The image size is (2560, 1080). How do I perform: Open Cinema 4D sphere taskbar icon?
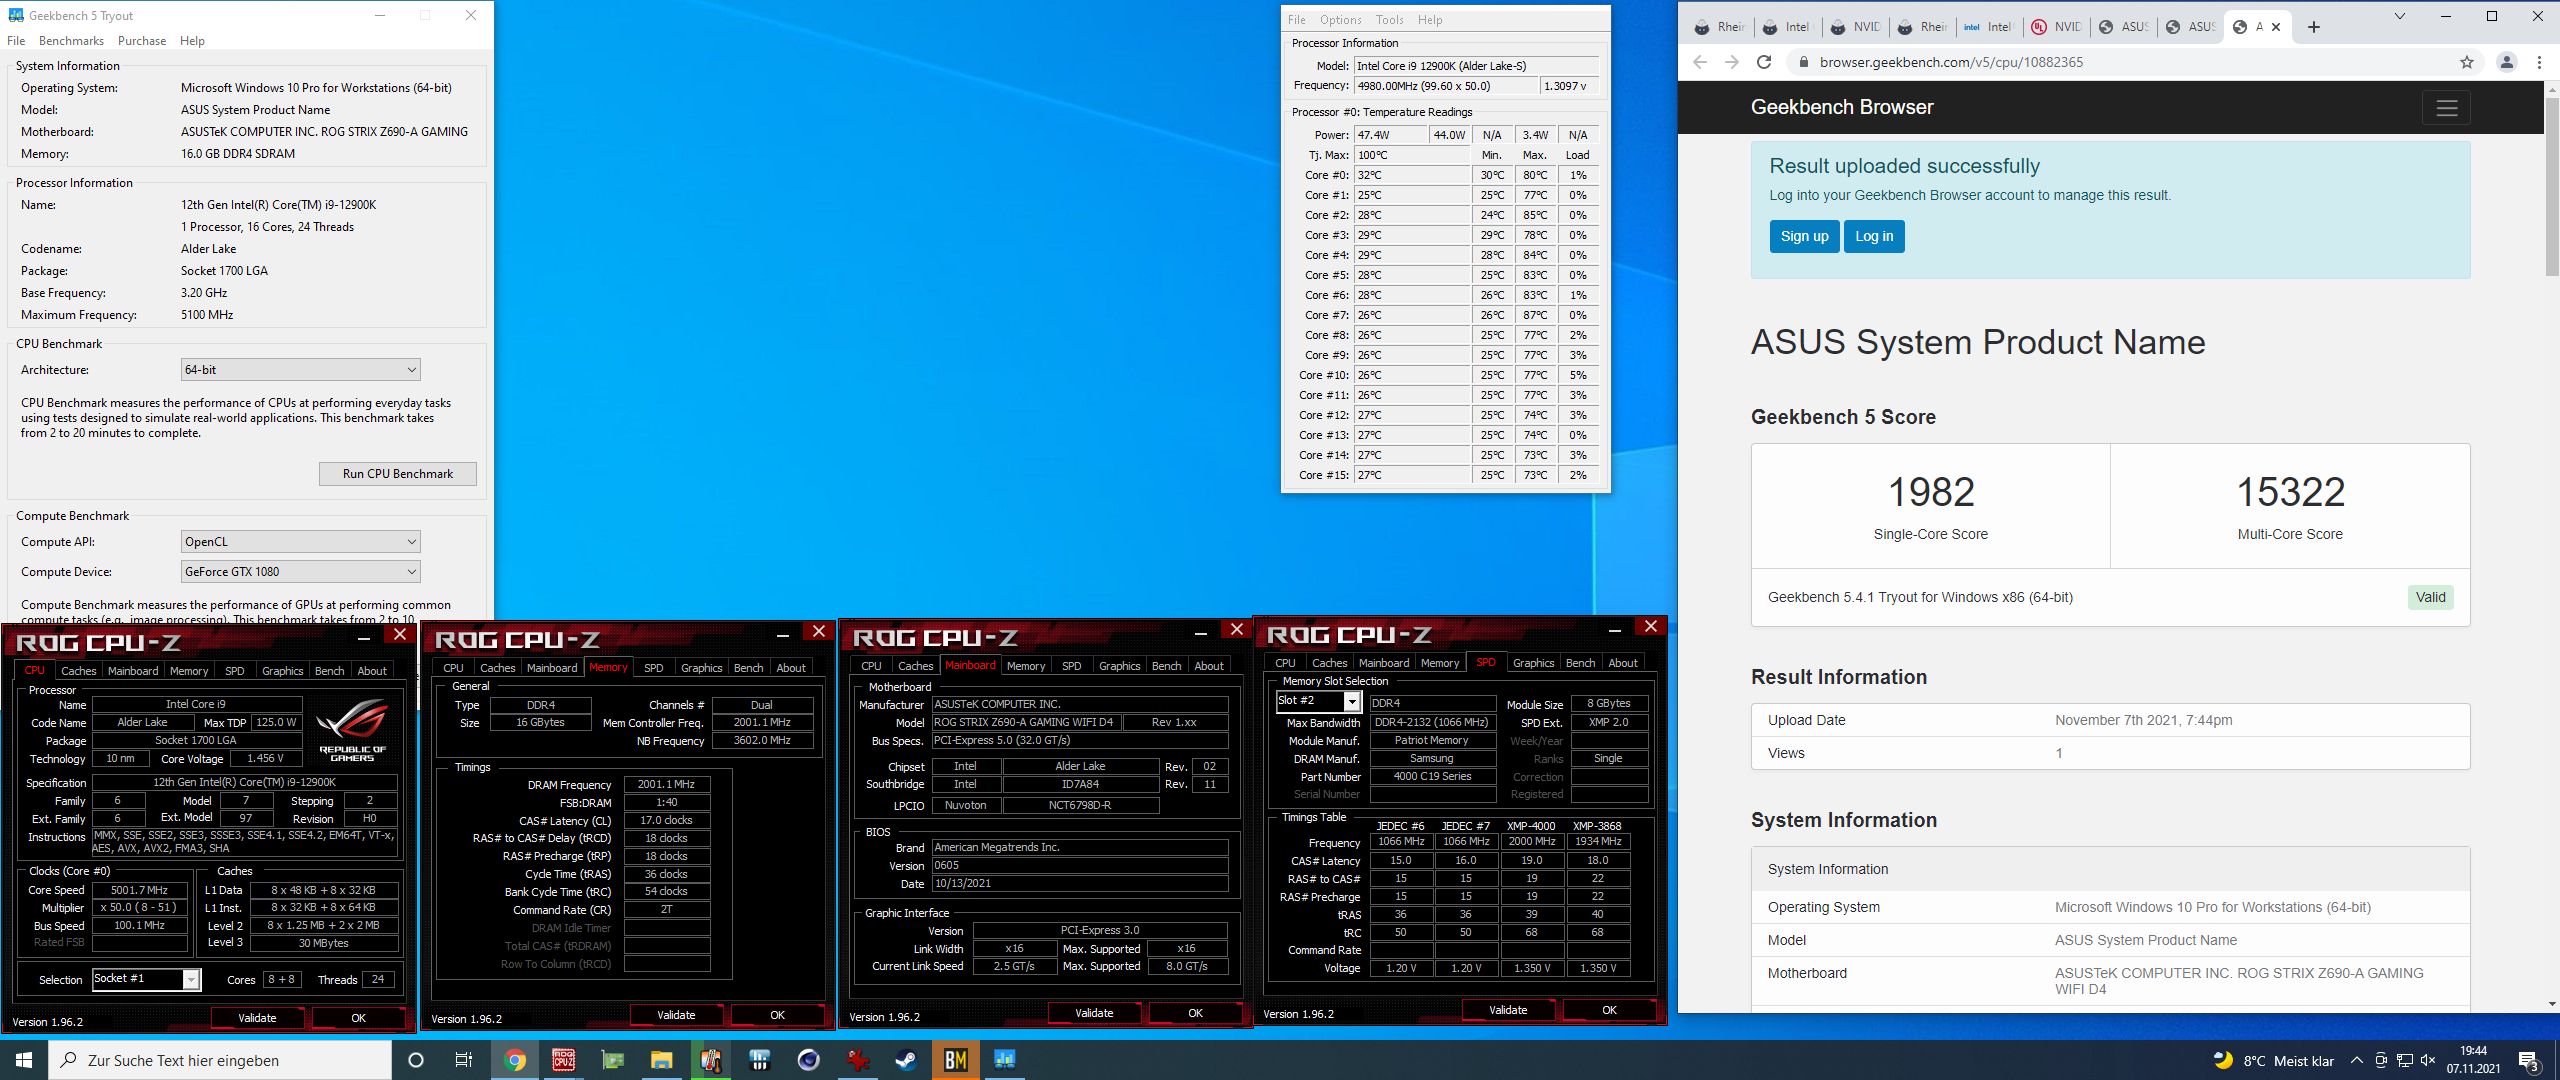[x=809, y=1060]
